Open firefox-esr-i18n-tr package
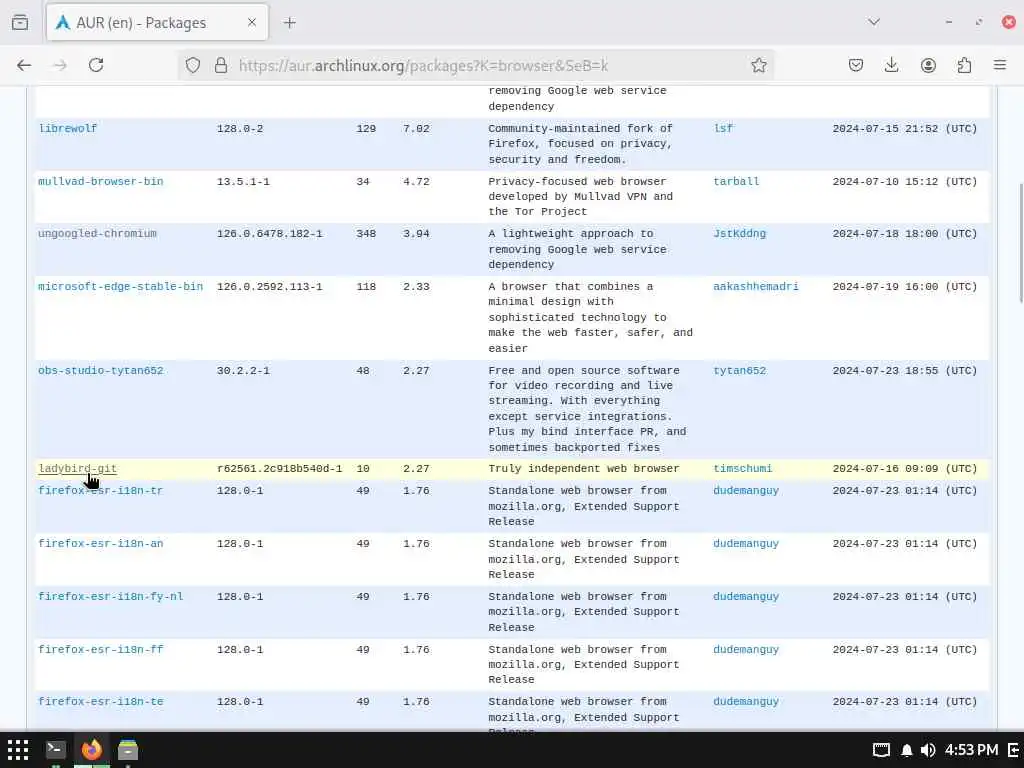1024x768 pixels. (101, 491)
